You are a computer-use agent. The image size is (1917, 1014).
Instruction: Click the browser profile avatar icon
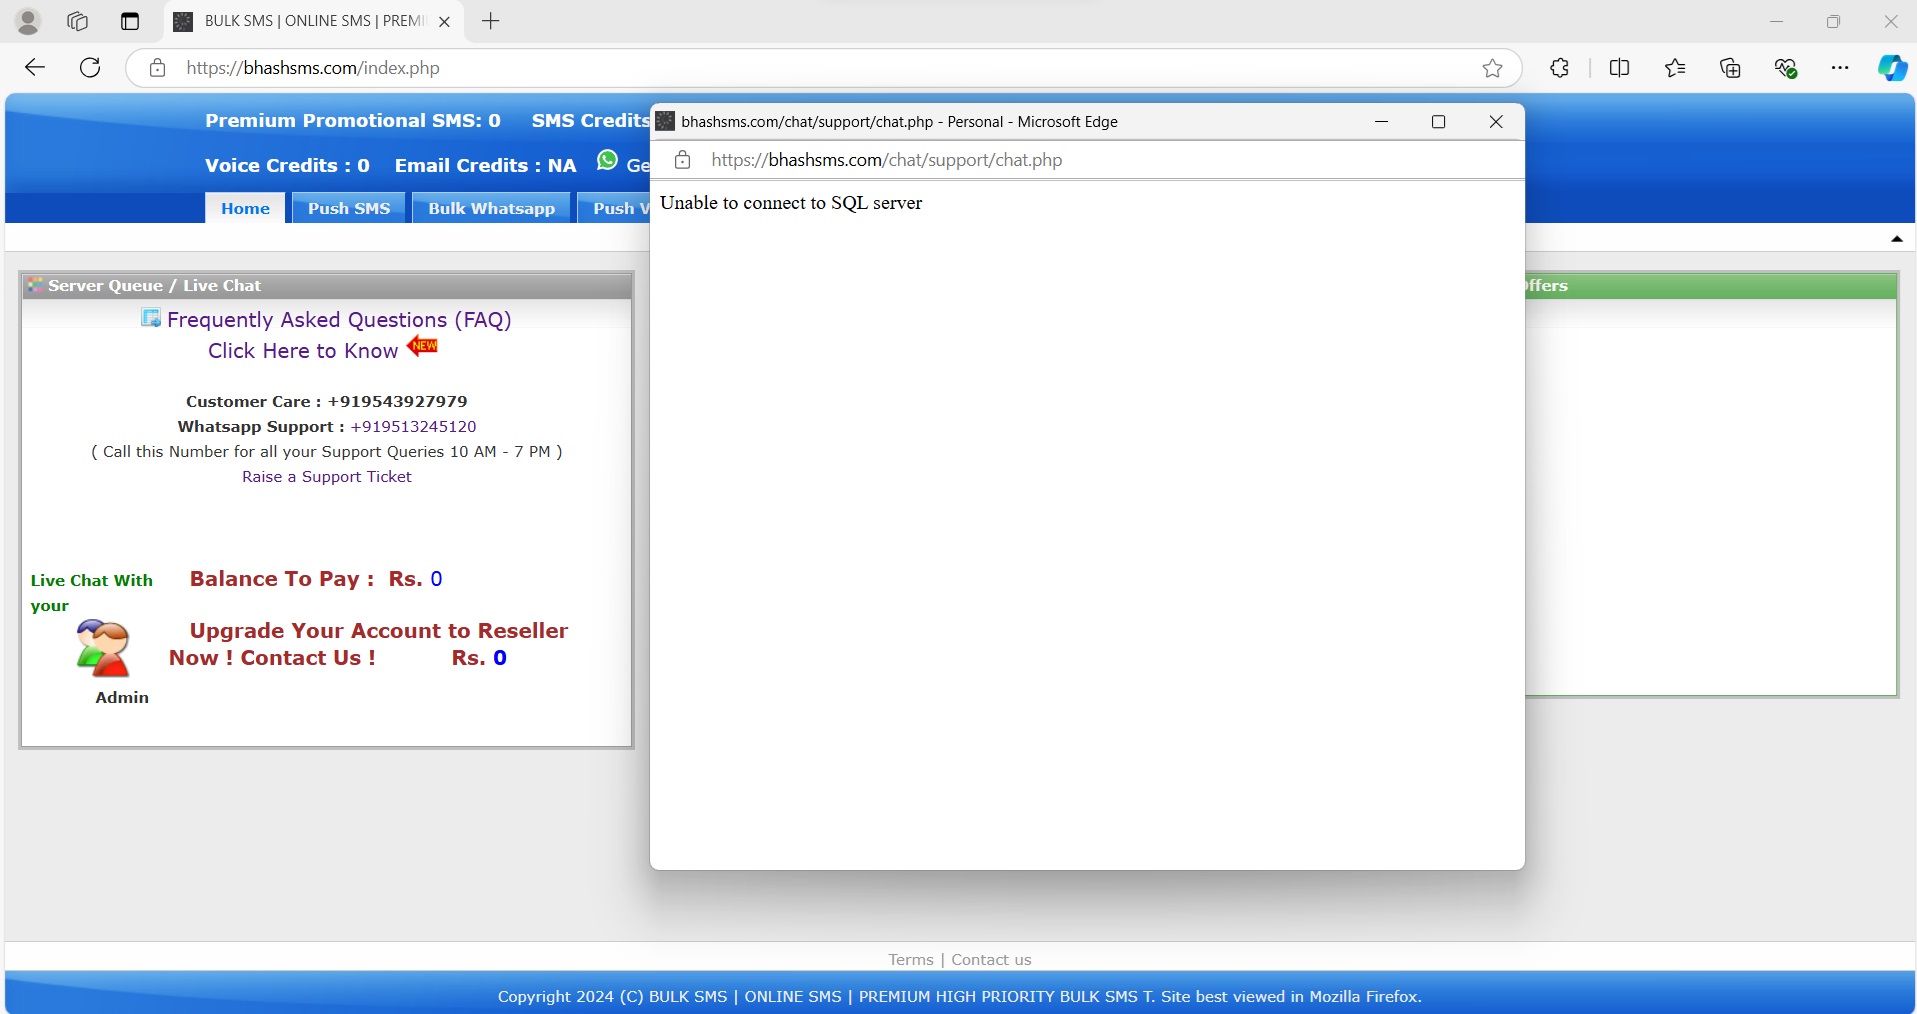coord(28,21)
